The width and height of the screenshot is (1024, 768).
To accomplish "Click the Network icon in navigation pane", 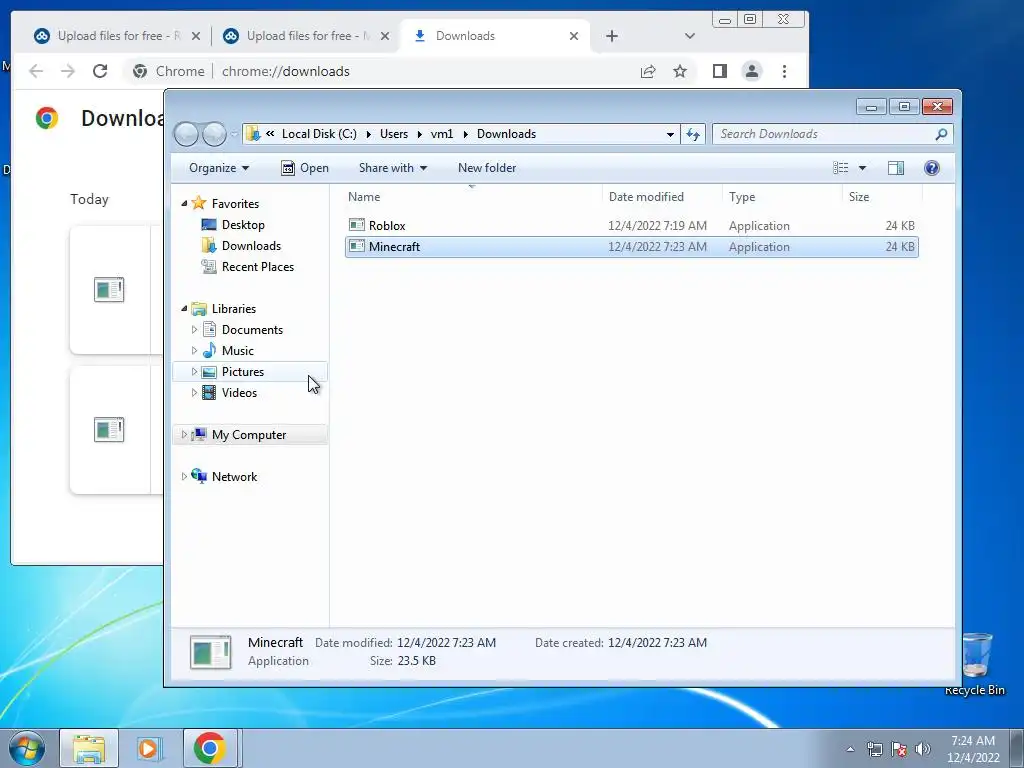I will click(199, 476).
